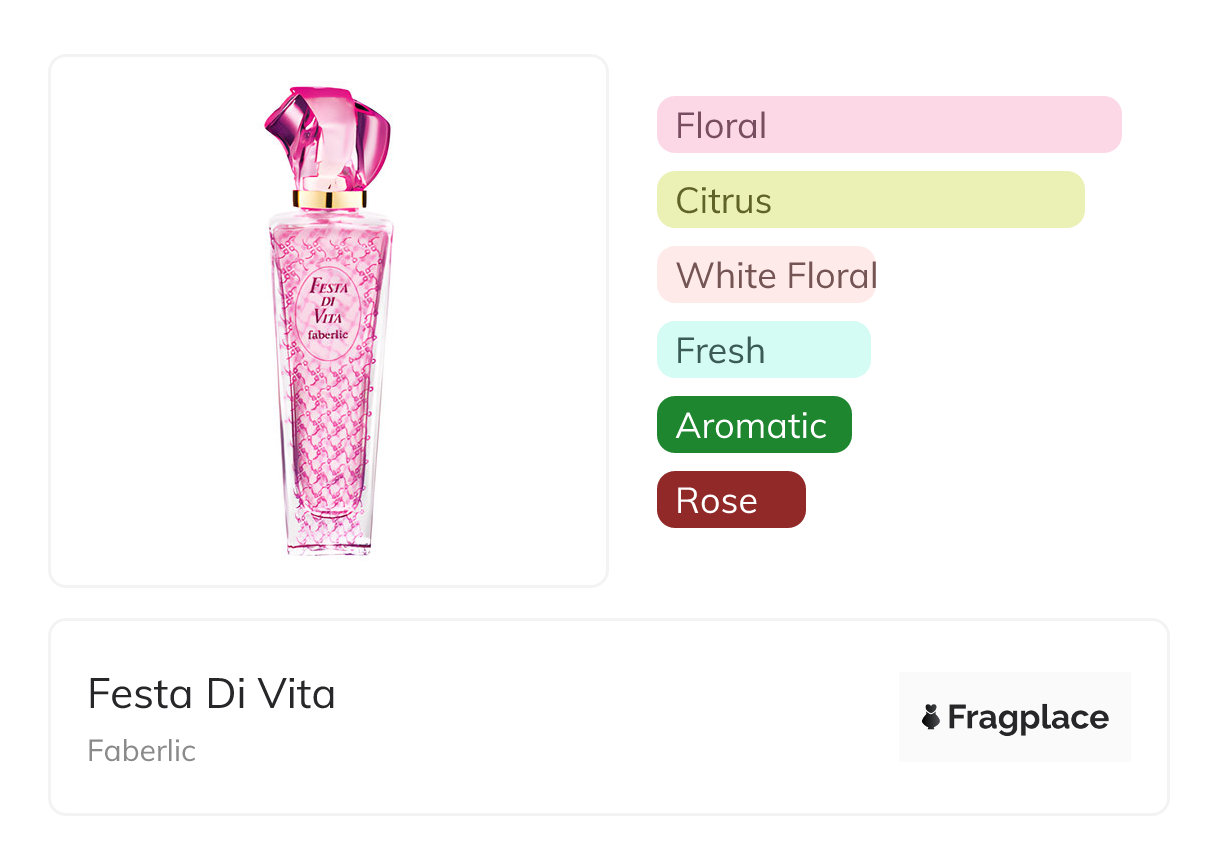Open the Faberlic brand link

[x=141, y=751]
